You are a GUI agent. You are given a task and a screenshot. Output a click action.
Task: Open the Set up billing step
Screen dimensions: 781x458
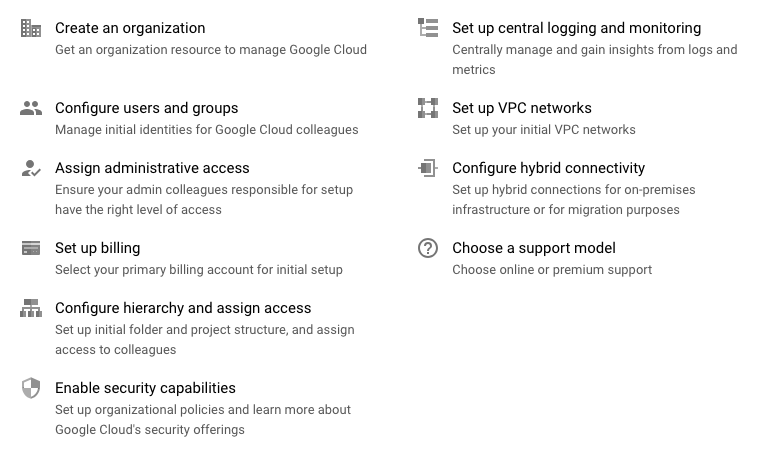pyautogui.click(x=97, y=248)
